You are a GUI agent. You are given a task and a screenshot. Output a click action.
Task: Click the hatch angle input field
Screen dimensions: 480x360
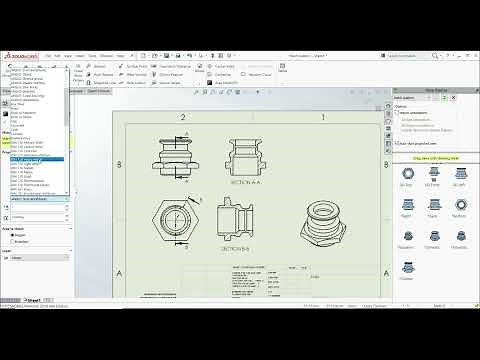pyautogui.click(x=37, y=217)
